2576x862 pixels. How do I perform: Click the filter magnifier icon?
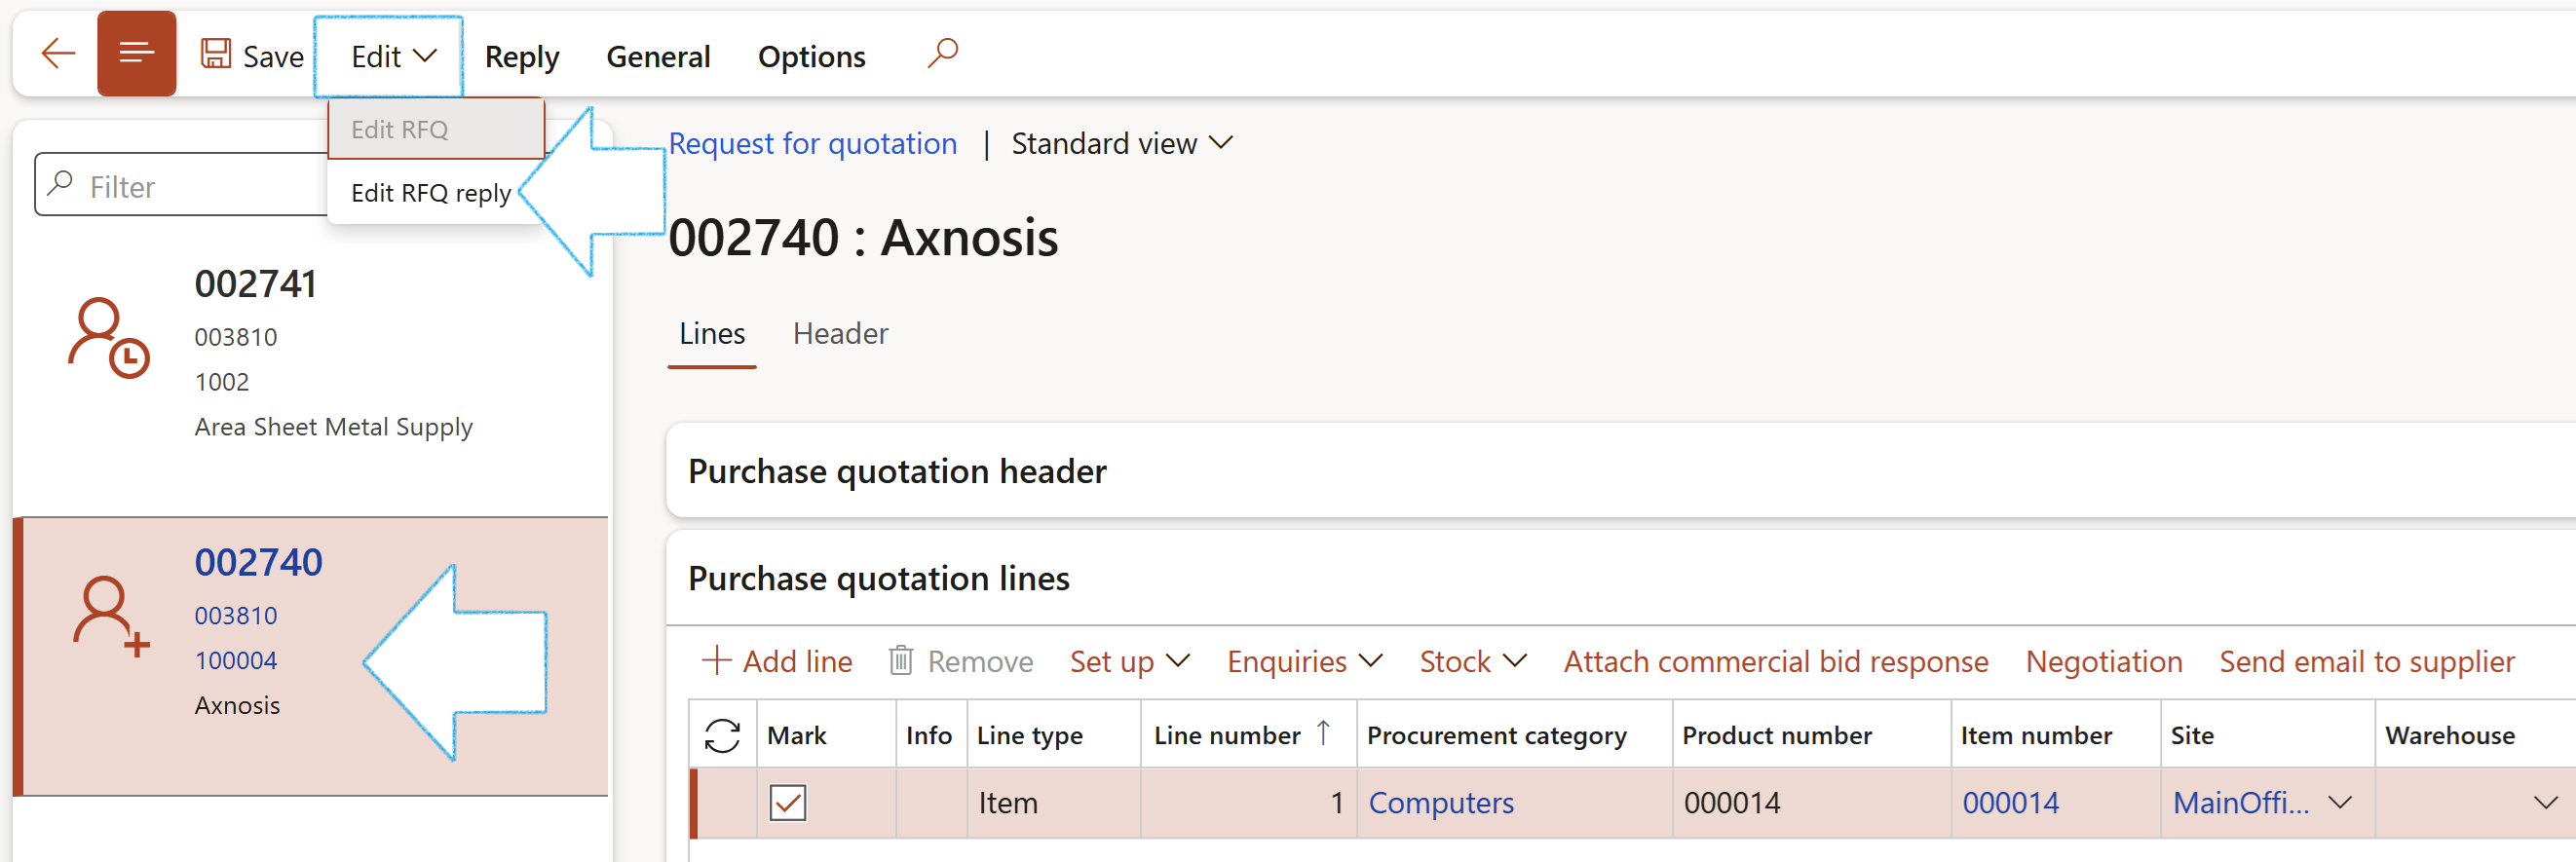[x=61, y=183]
